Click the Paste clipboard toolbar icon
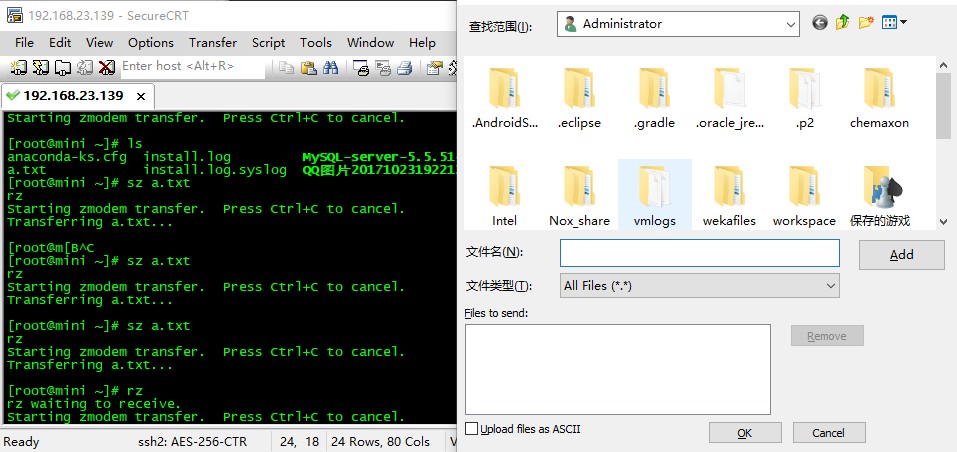 tap(309, 68)
